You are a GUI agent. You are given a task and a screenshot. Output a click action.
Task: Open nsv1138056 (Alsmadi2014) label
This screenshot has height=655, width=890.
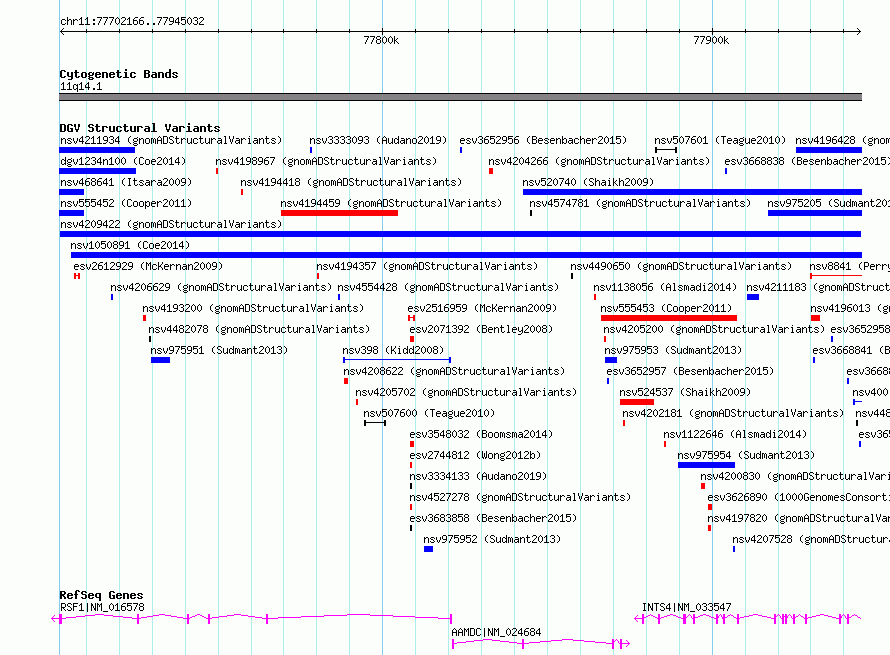(x=665, y=287)
